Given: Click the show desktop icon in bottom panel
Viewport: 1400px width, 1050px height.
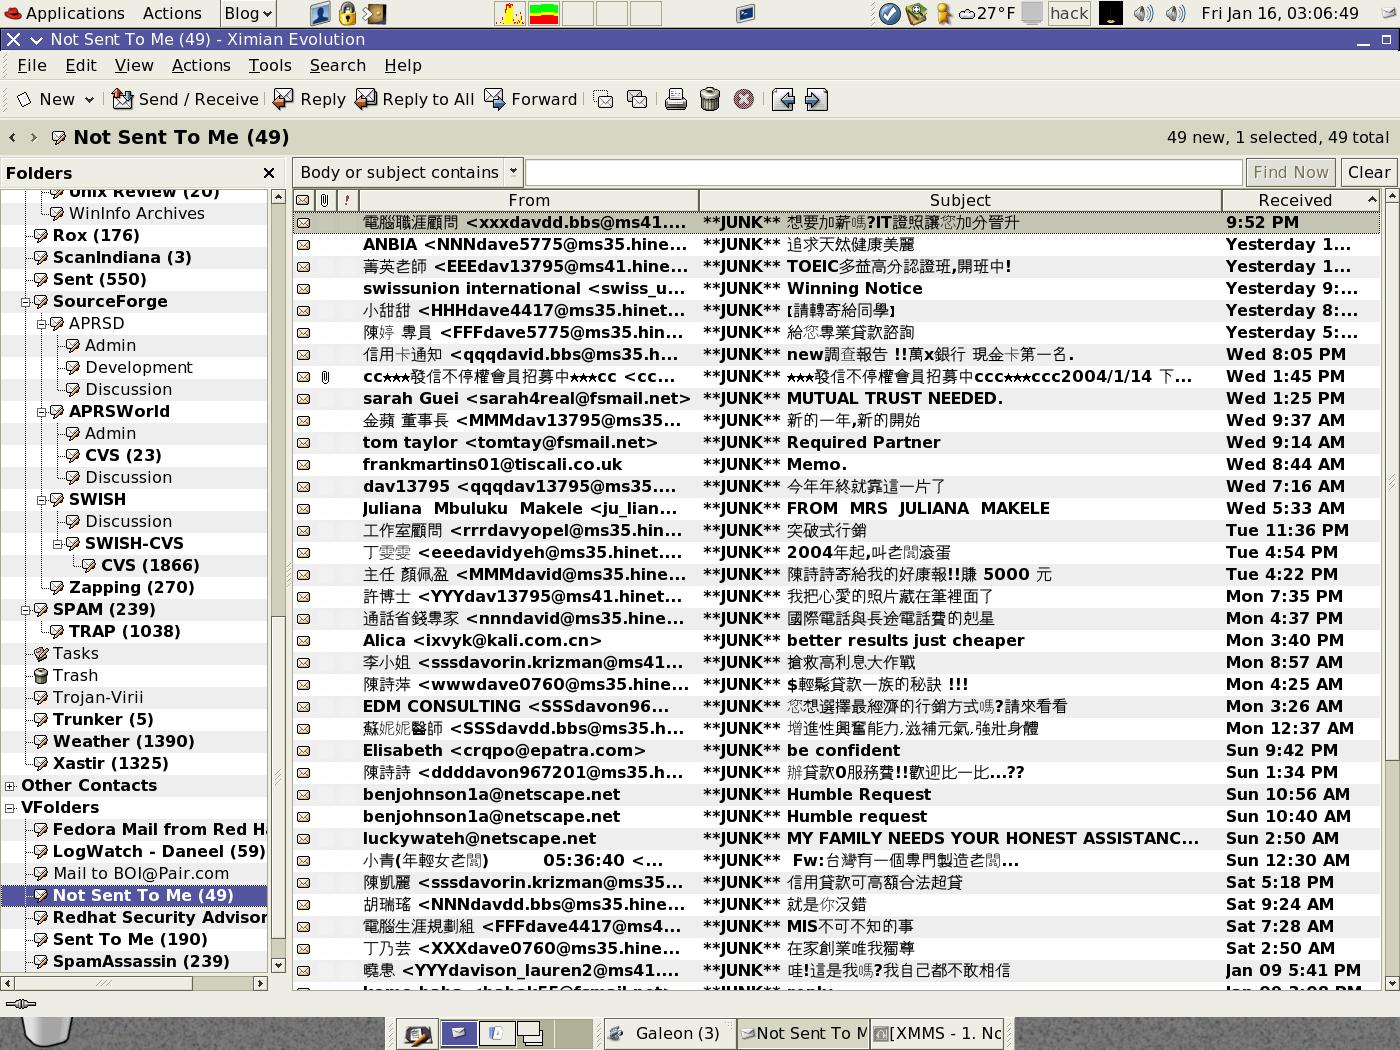Looking at the screenshot, I should pyautogui.click(x=418, y=1034).
